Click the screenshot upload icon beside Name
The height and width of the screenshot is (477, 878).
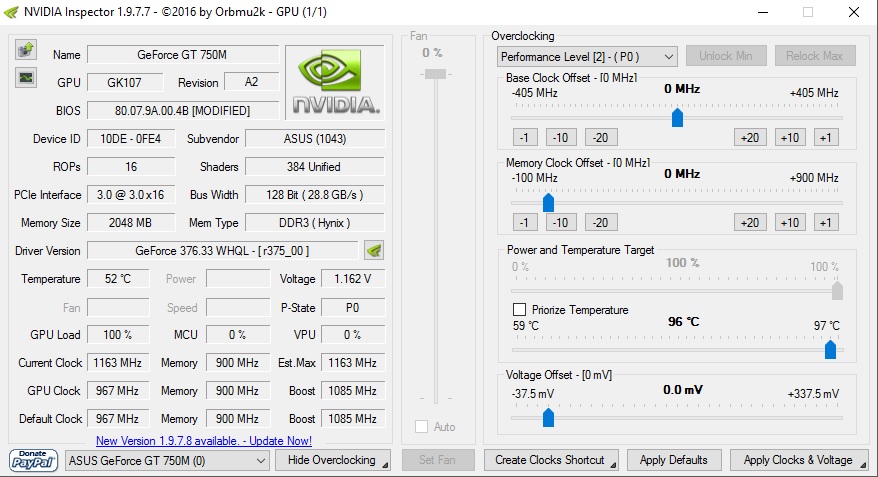(26, 50)
